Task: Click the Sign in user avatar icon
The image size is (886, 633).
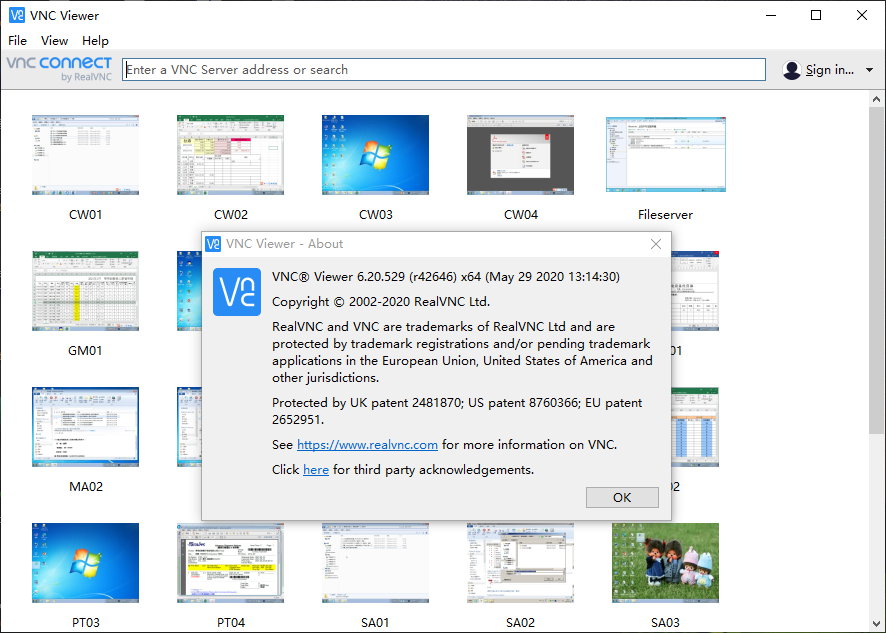Action: point(792,70)
